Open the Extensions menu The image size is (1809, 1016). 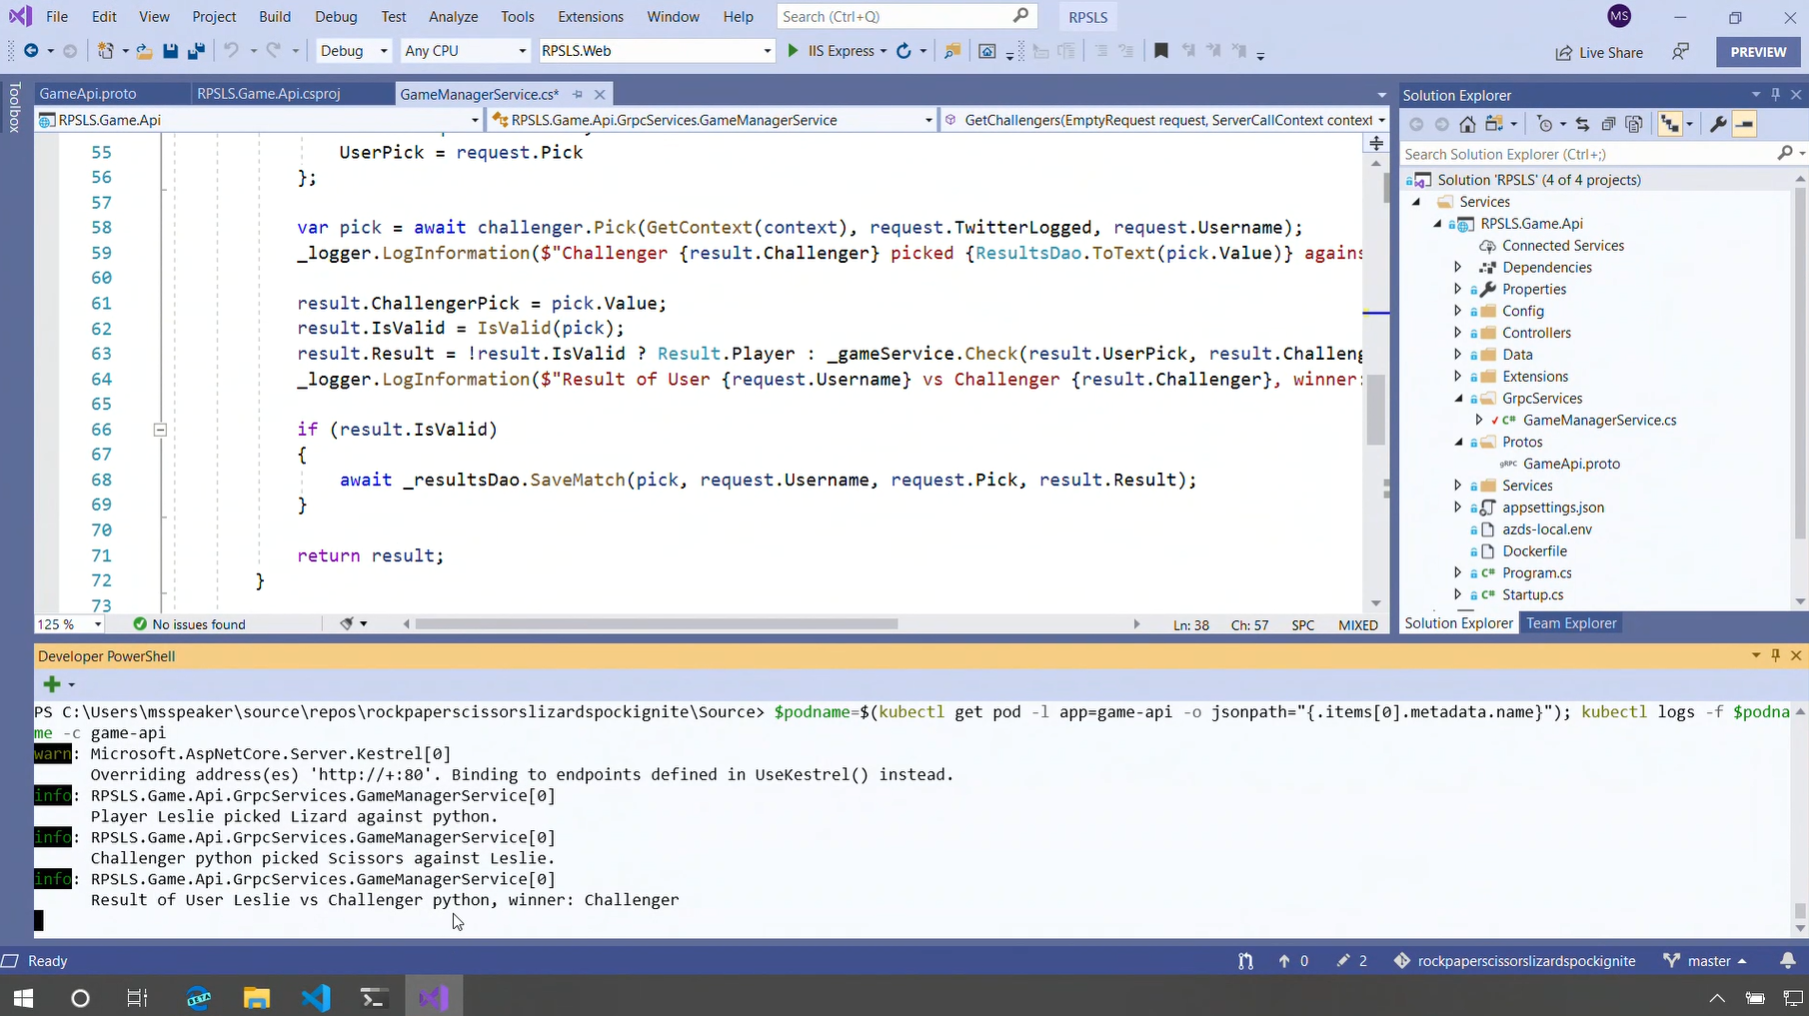tap(590, 17)
